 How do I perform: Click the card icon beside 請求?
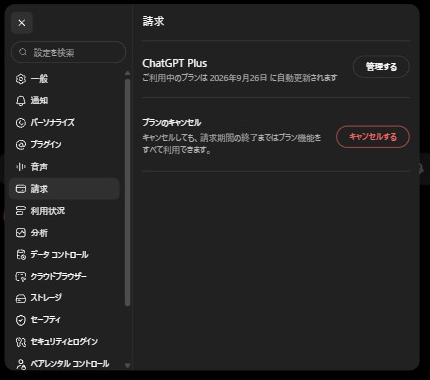tap(21, 189)
